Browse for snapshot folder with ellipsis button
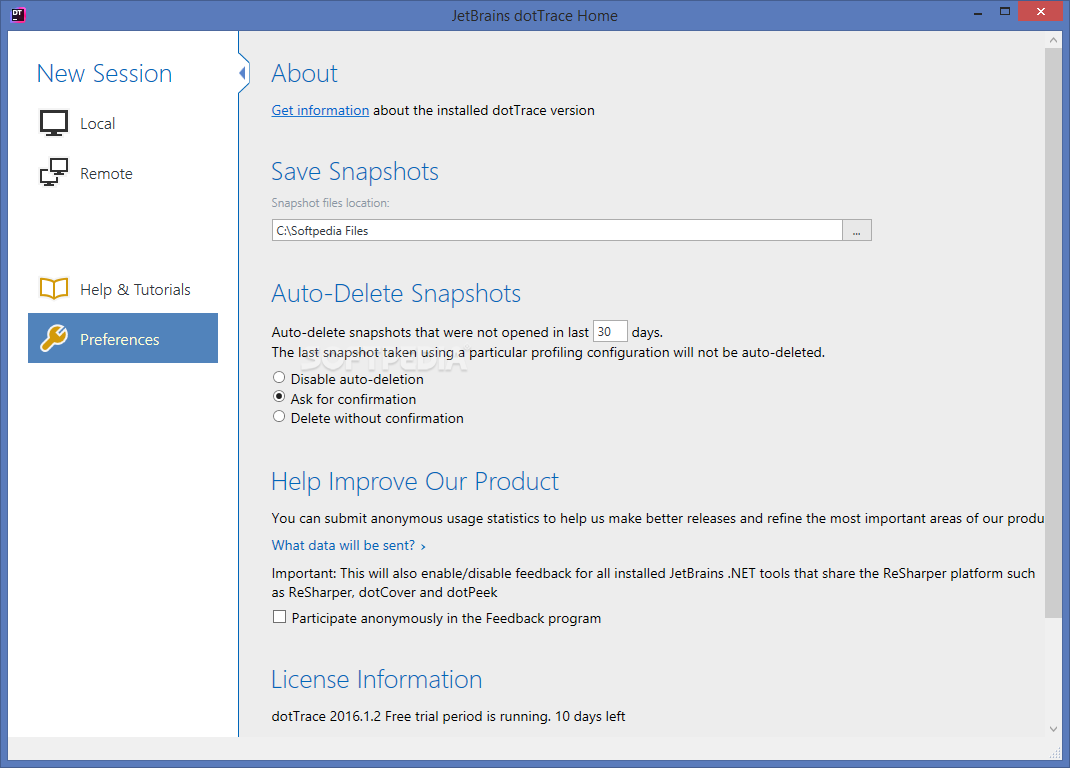 [856, 230]
